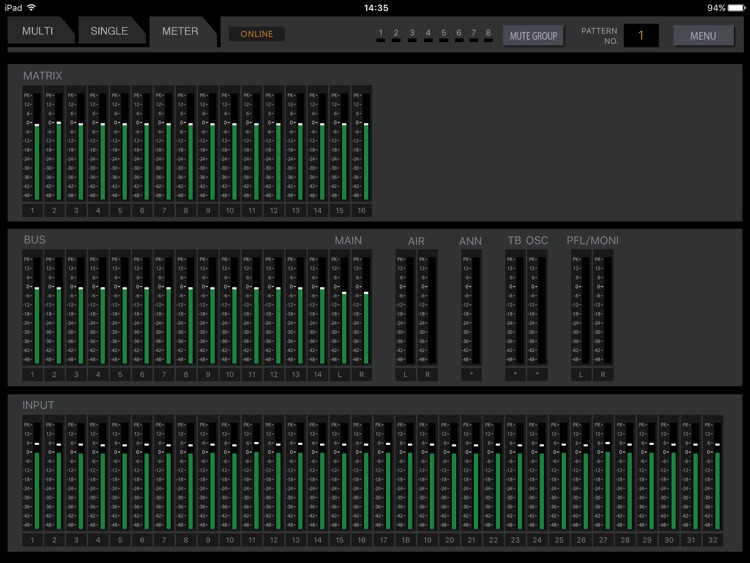Toggle mute group 3 indicator
This screenshot has height=563, width=750.
412,35
